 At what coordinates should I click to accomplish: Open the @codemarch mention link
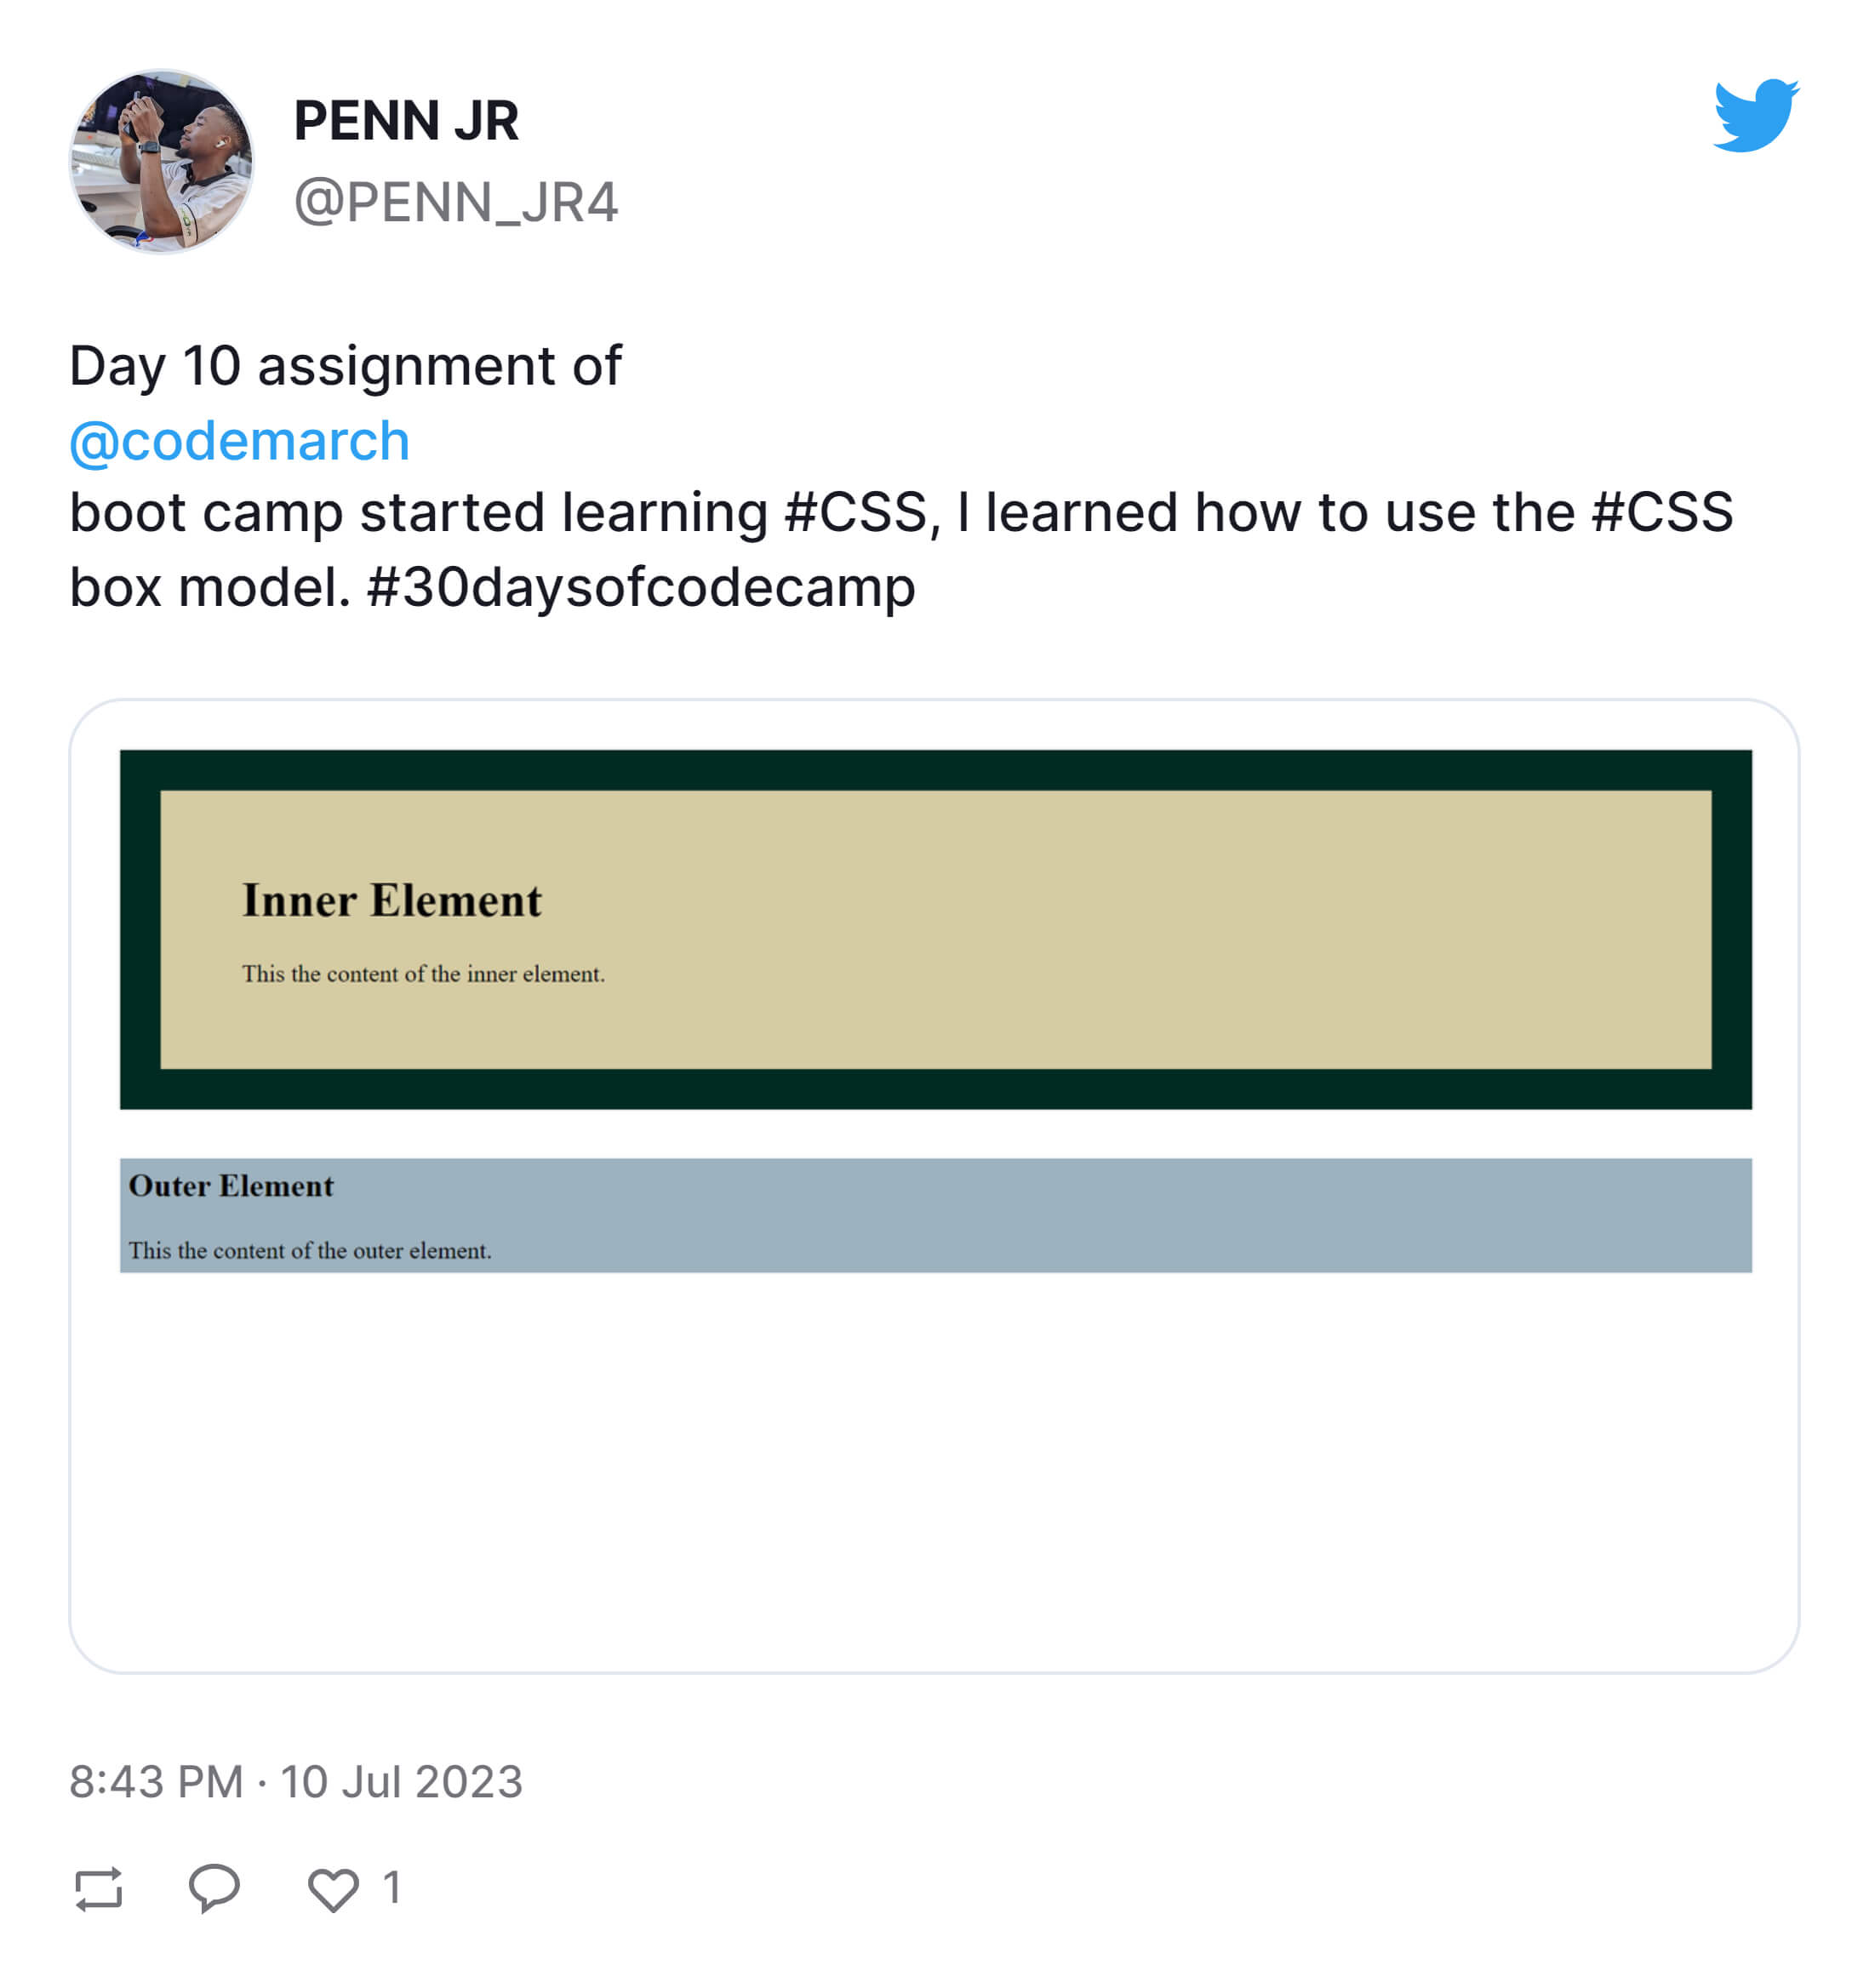pyautogui.click(x=240, y=441)
